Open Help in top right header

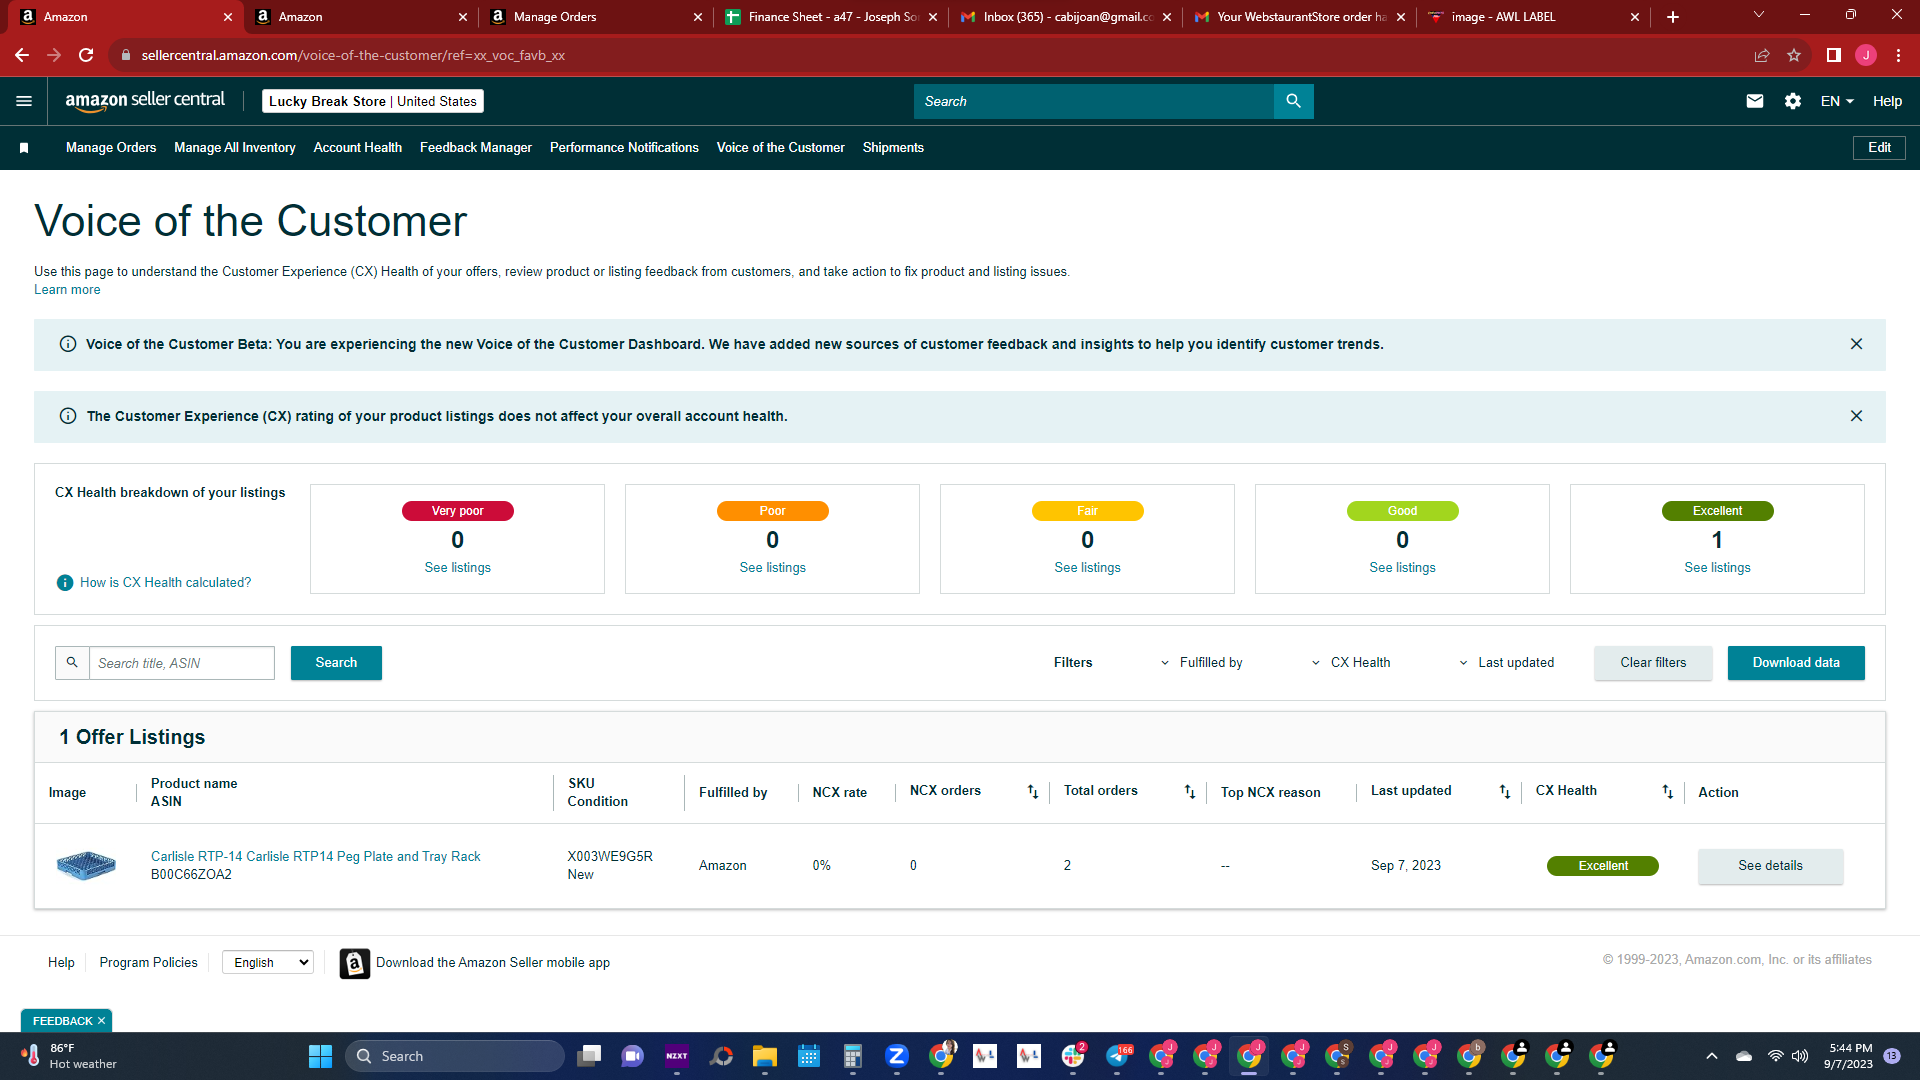1887,101
